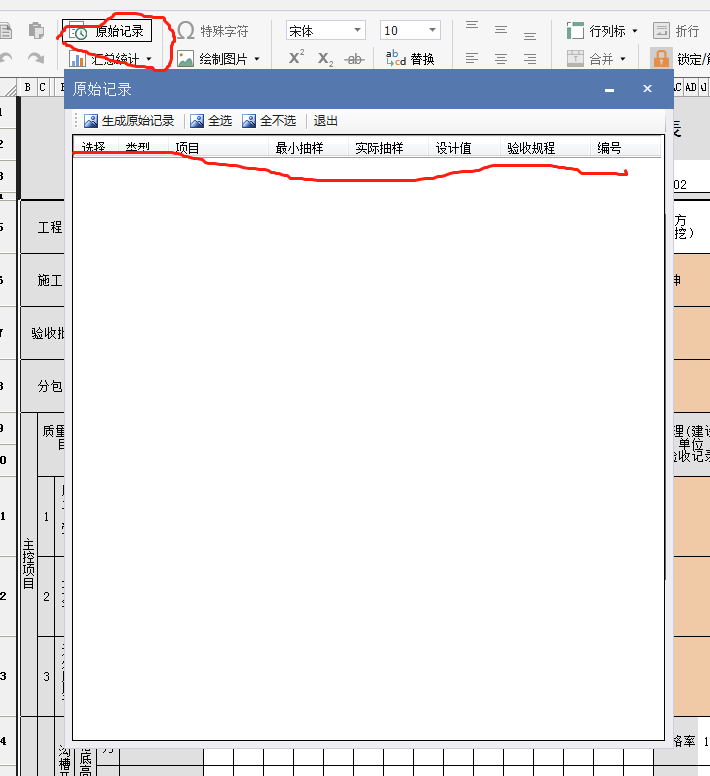710x776 pixels.
Task: Click 全不选 to deselect all
Action: click(269, 121)
